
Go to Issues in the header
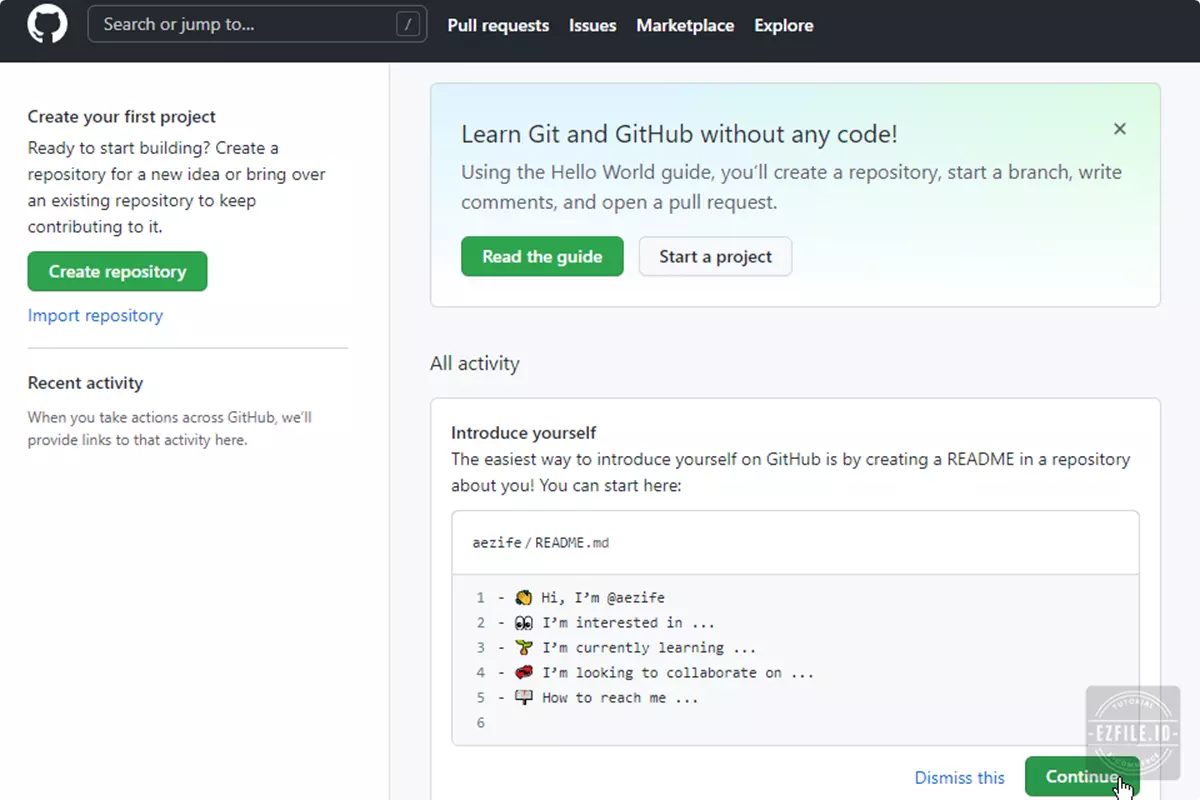(593, 26)
